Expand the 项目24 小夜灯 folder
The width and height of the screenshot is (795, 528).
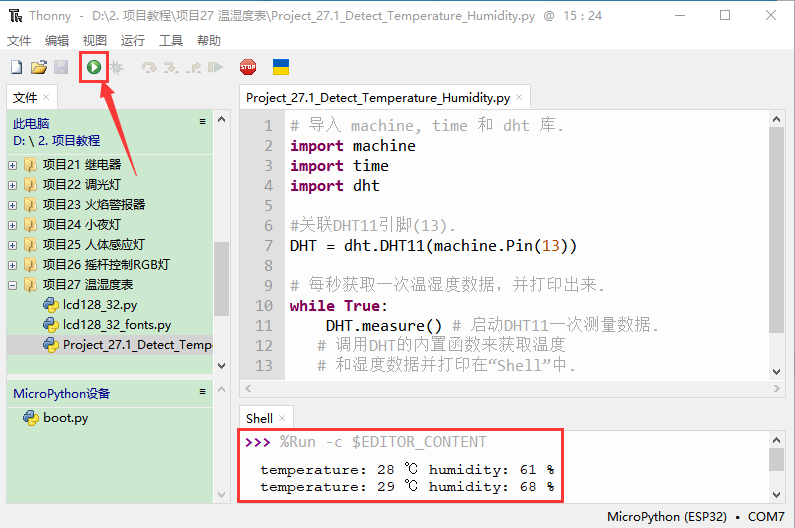(x=13, y=225)
